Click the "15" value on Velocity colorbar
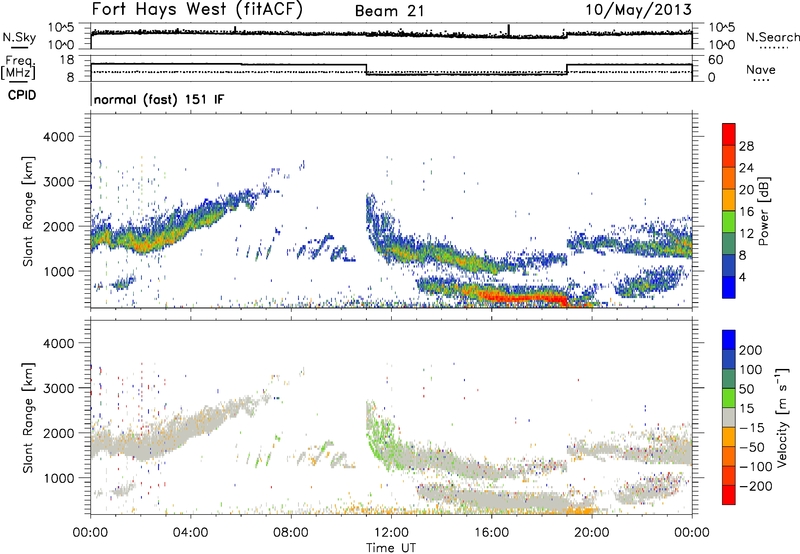The width and height of the screenshot is (800, 554). (746, 408)
